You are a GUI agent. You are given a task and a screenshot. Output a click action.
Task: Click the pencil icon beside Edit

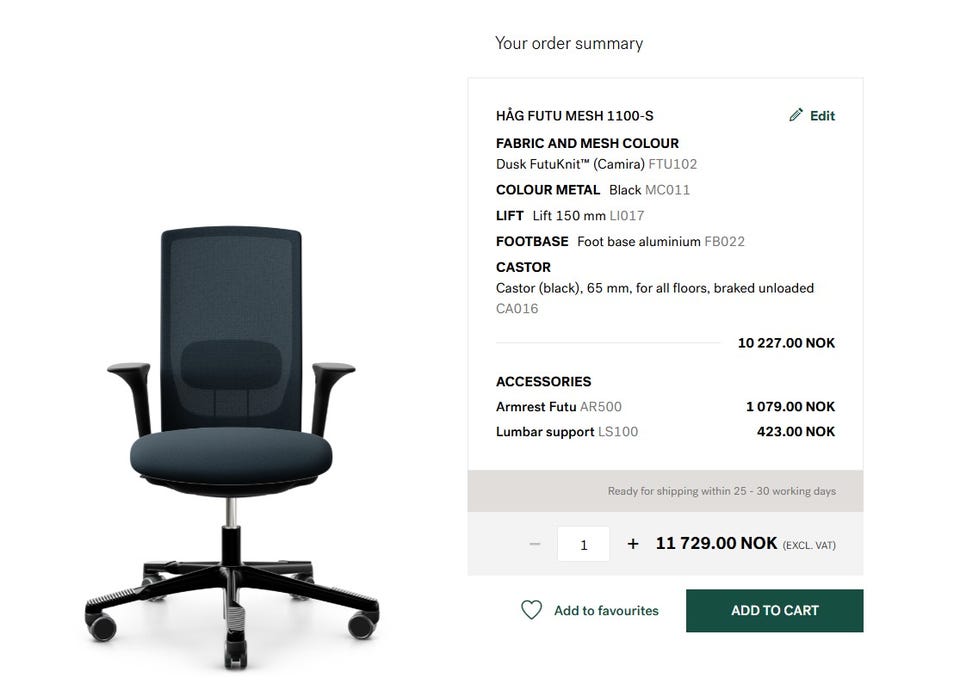click(796, 115)
